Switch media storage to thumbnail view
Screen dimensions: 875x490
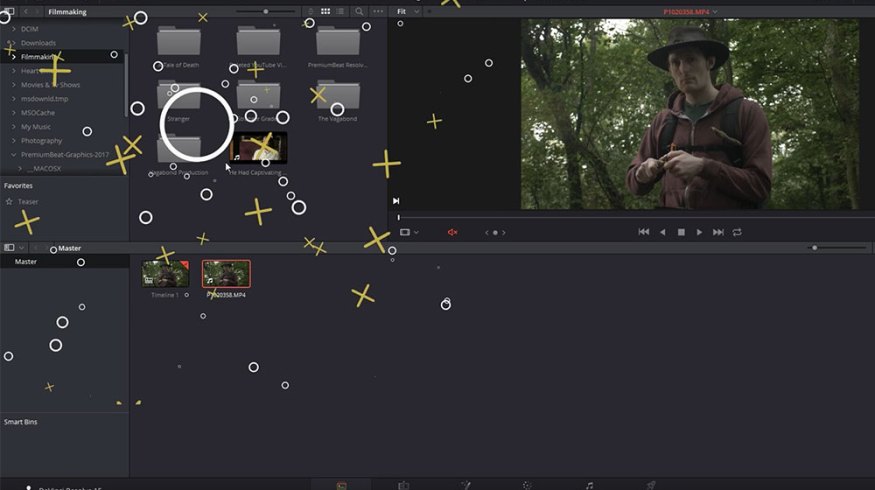tap(325, 12)
